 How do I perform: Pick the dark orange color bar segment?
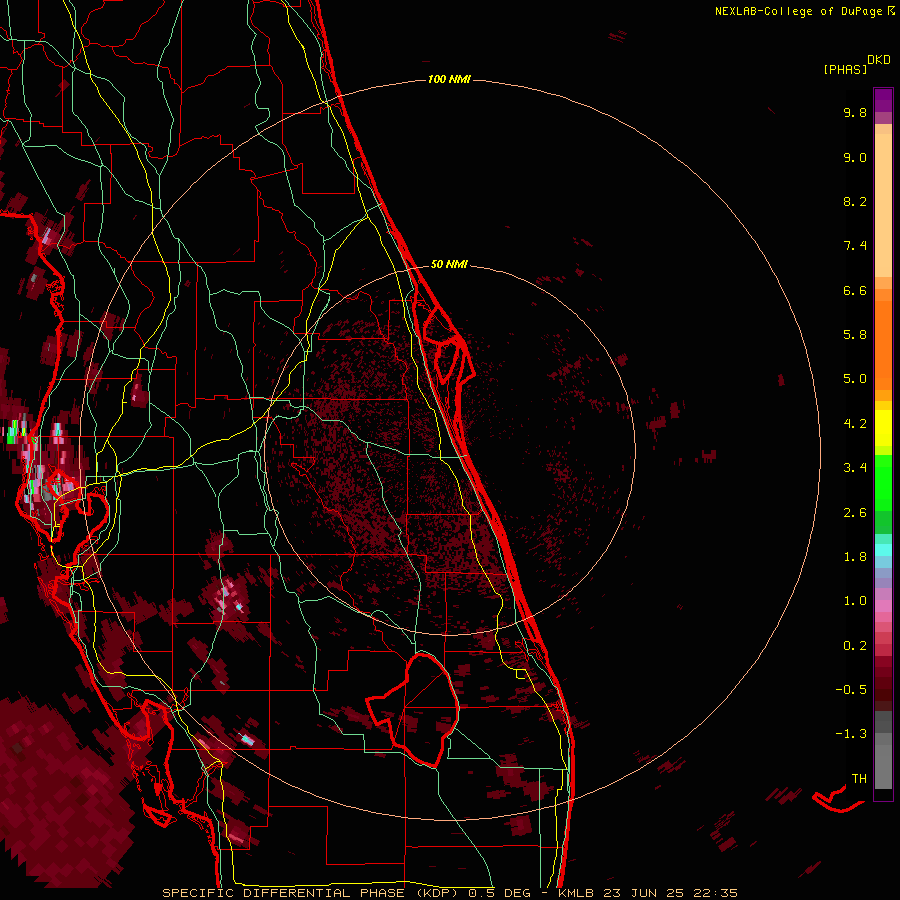tap(883, 346)
